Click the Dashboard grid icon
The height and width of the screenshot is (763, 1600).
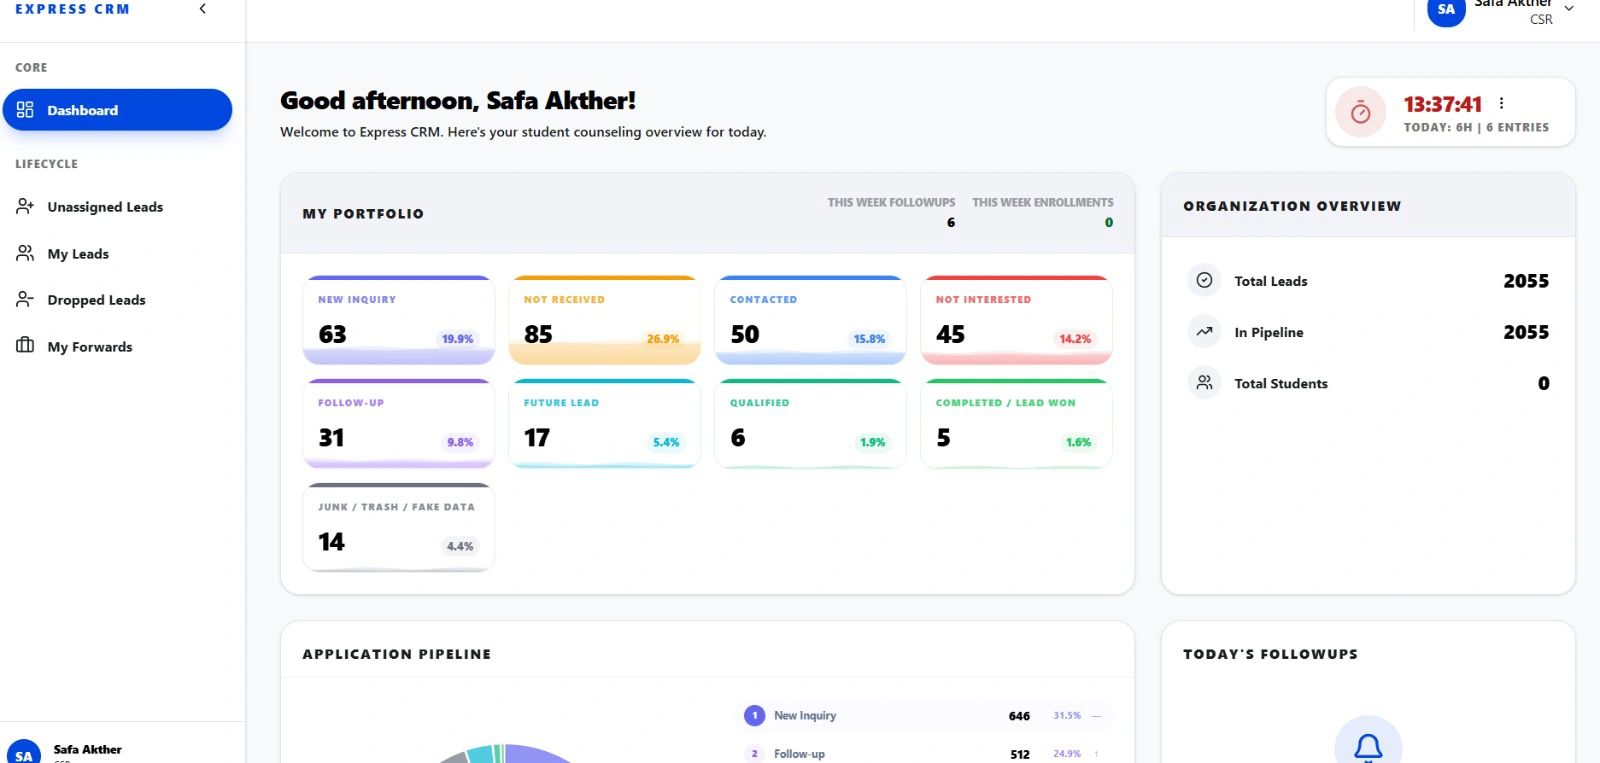tap(25, 110)
